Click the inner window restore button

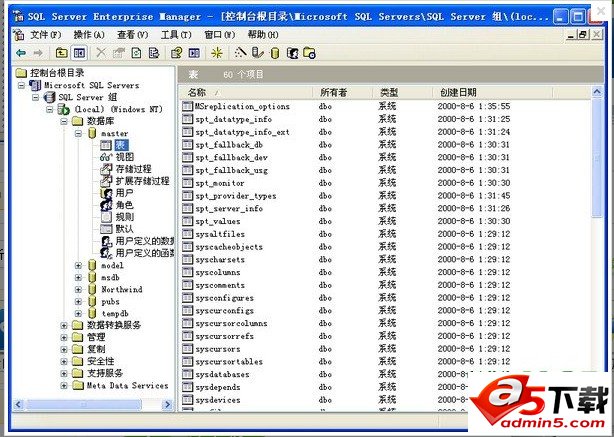click(583, 35)
